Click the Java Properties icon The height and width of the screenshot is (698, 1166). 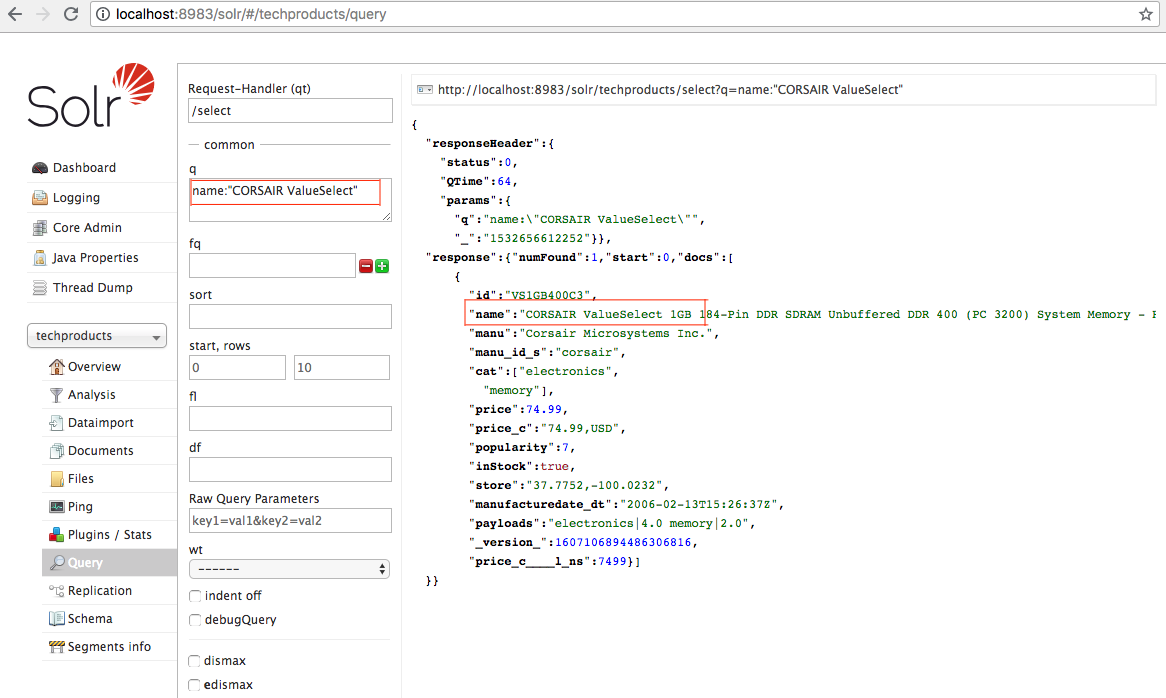39,258
